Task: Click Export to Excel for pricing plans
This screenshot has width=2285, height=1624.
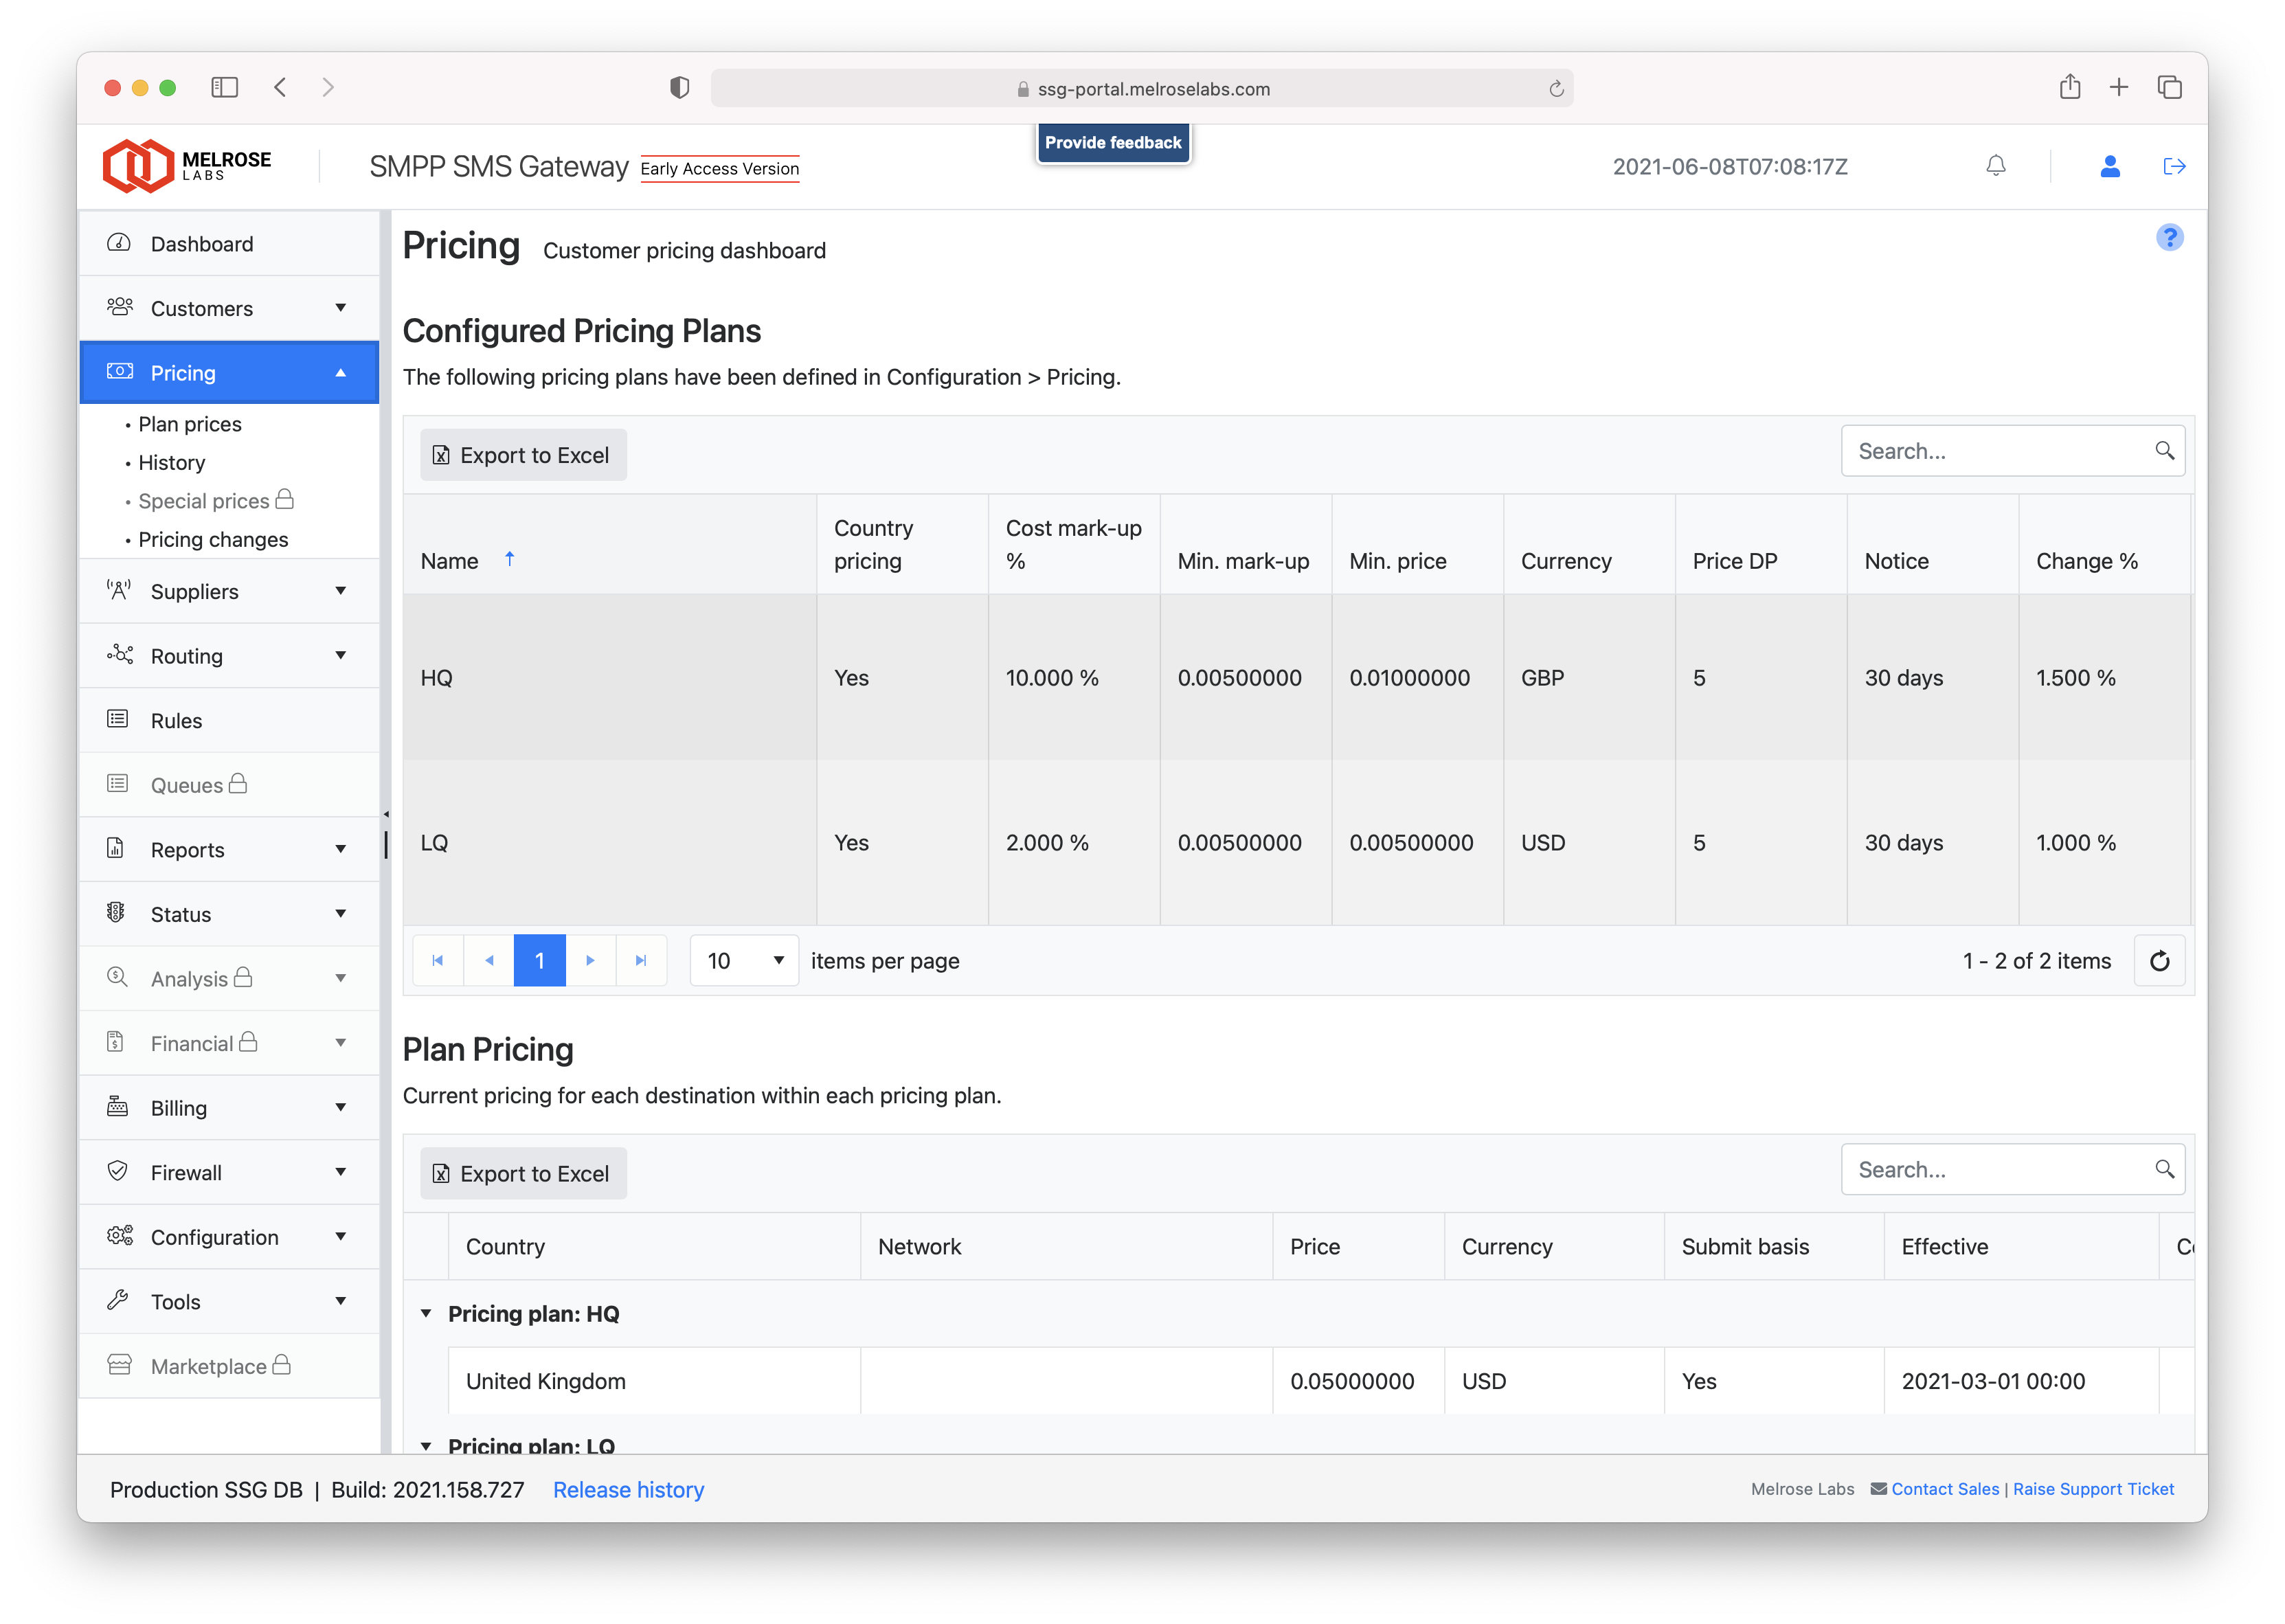Action: click(x=523, y=455)
